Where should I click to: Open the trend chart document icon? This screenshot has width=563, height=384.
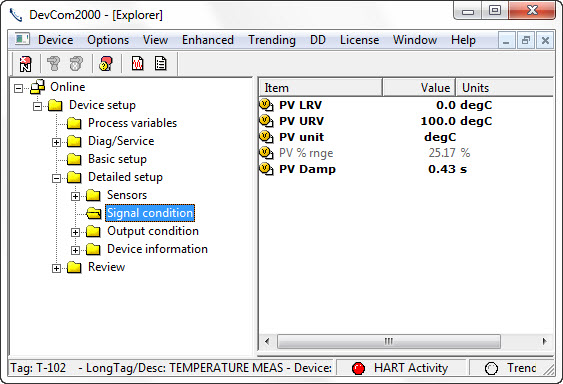(x=138, y=64)
